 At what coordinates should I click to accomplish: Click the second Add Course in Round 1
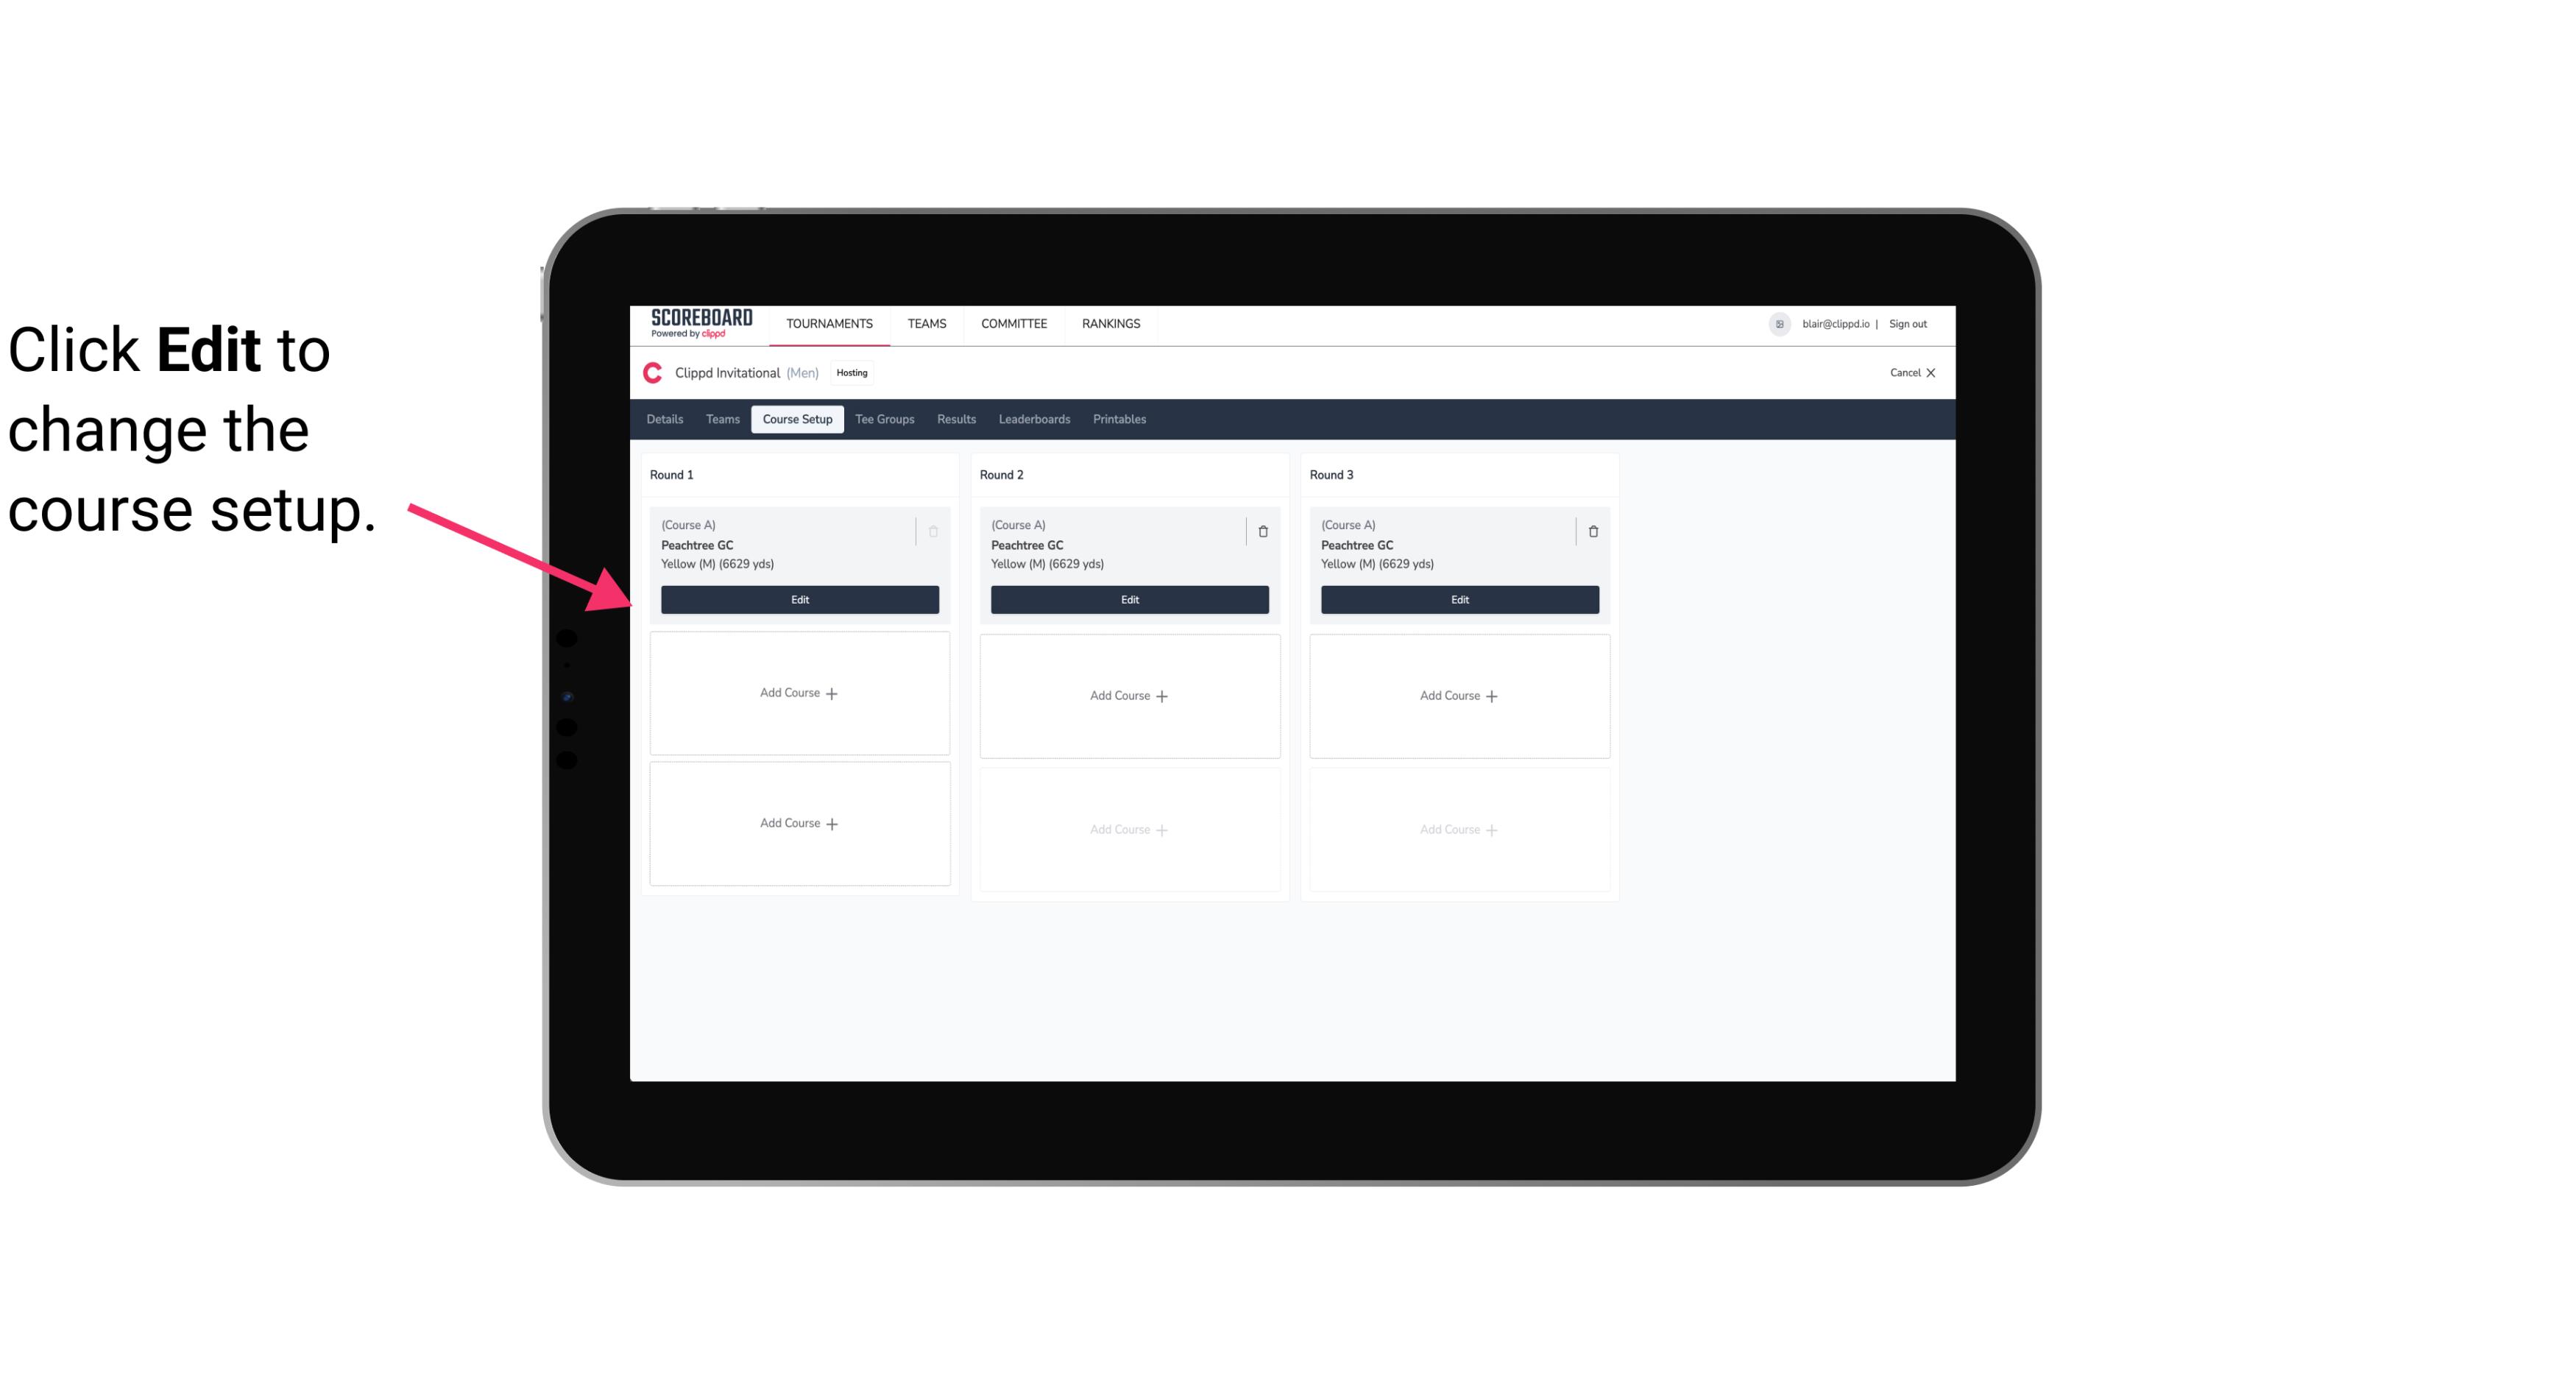[799, 823]
